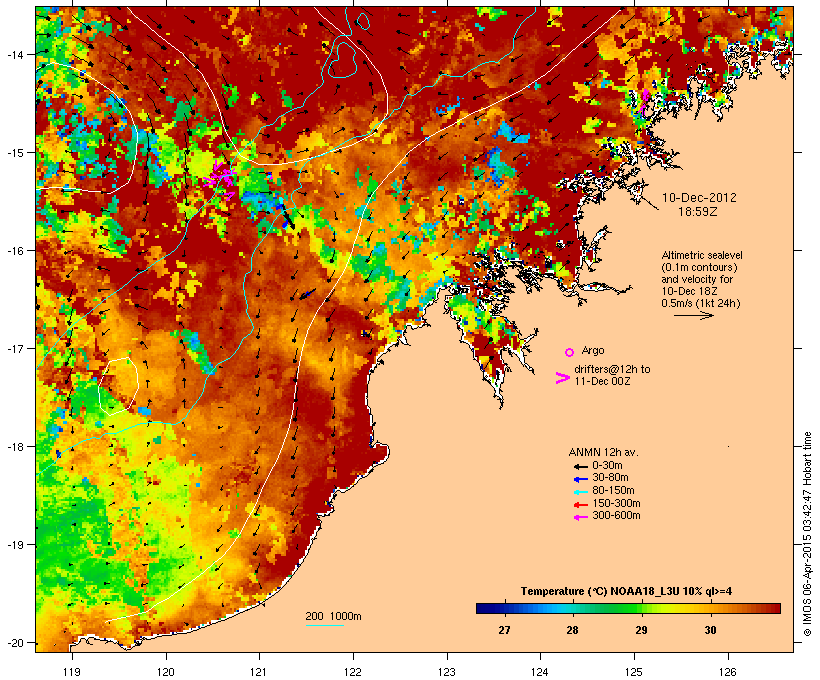Image resolution: width=820 pixels, height=680 pixels.
Task: Click the colorbar tick label 29
Action: 641,630
